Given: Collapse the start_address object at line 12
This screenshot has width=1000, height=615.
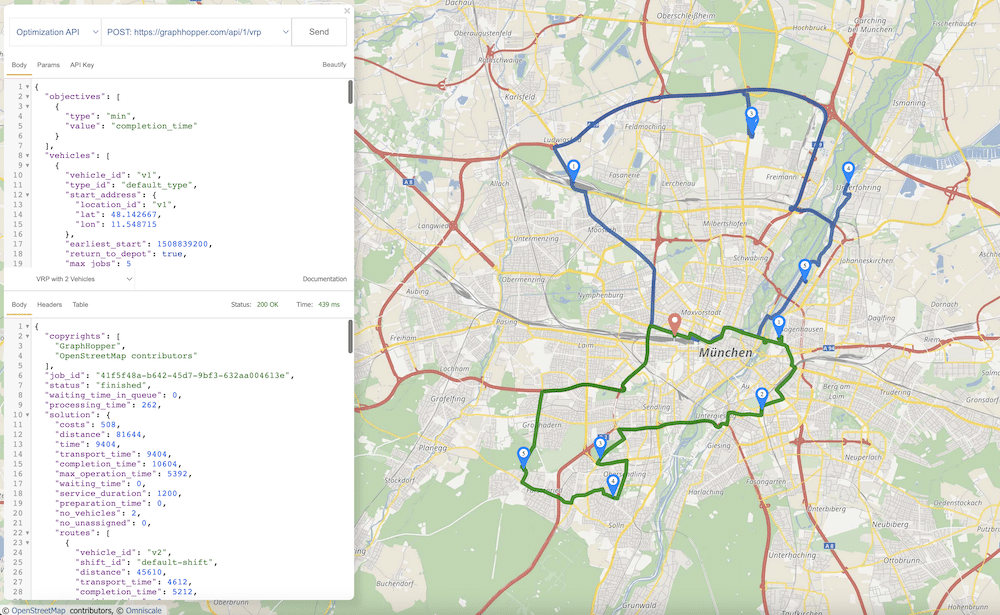Looking at the screenshot, I should click(x=27, y=195).
